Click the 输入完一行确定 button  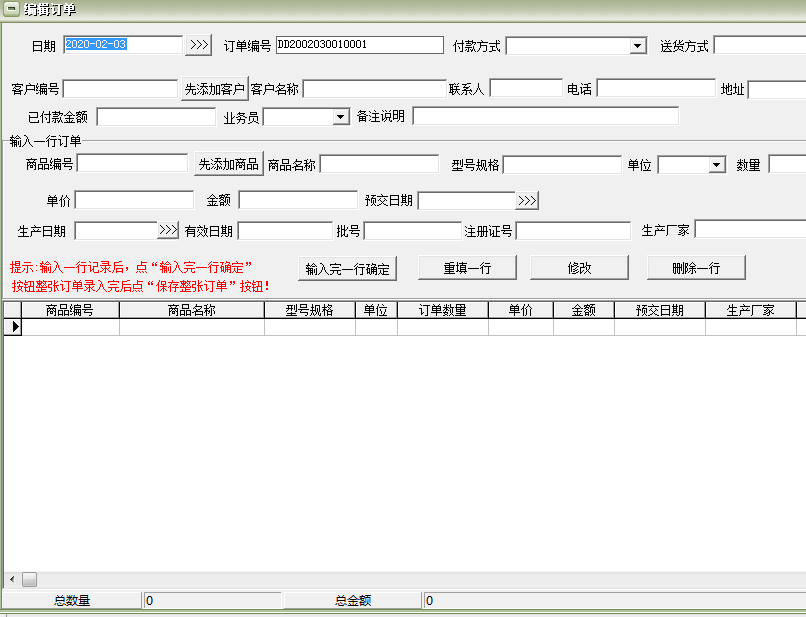coord(347,268)
